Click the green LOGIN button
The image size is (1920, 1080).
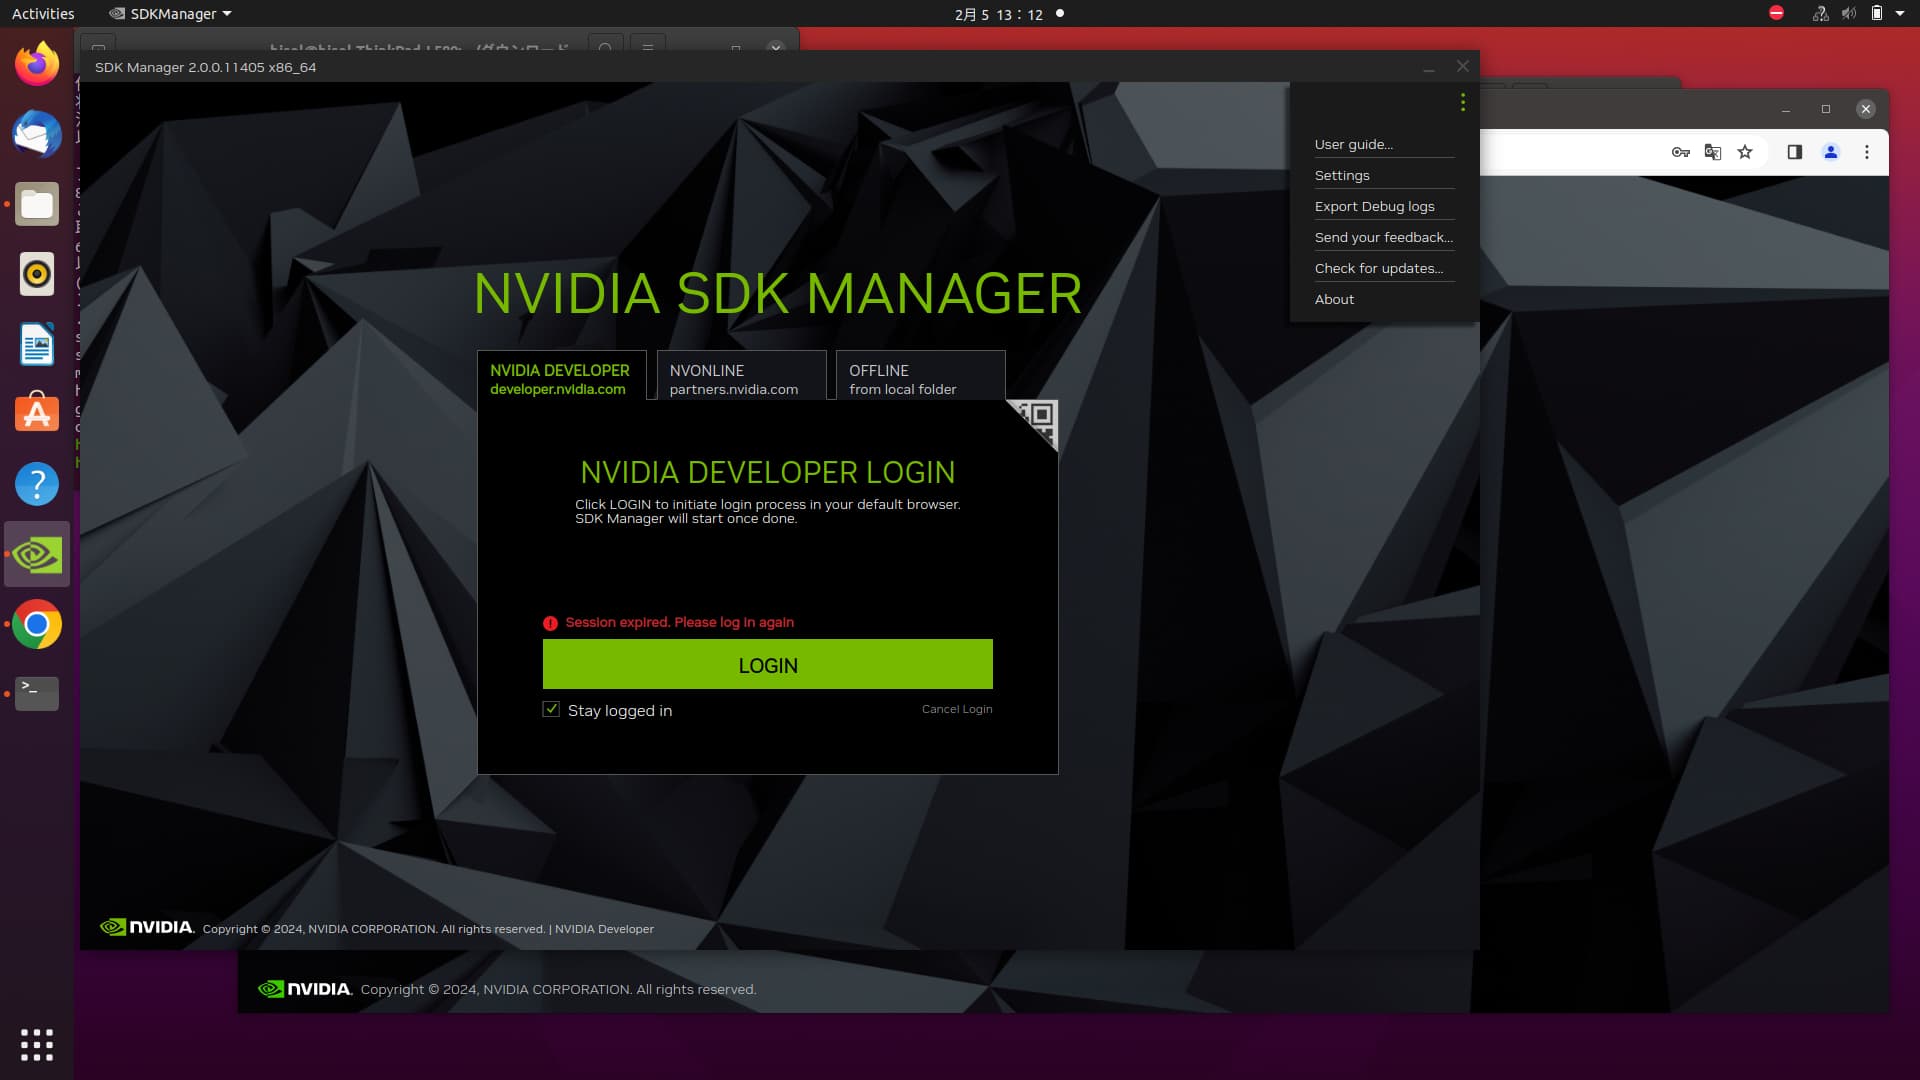767,664
